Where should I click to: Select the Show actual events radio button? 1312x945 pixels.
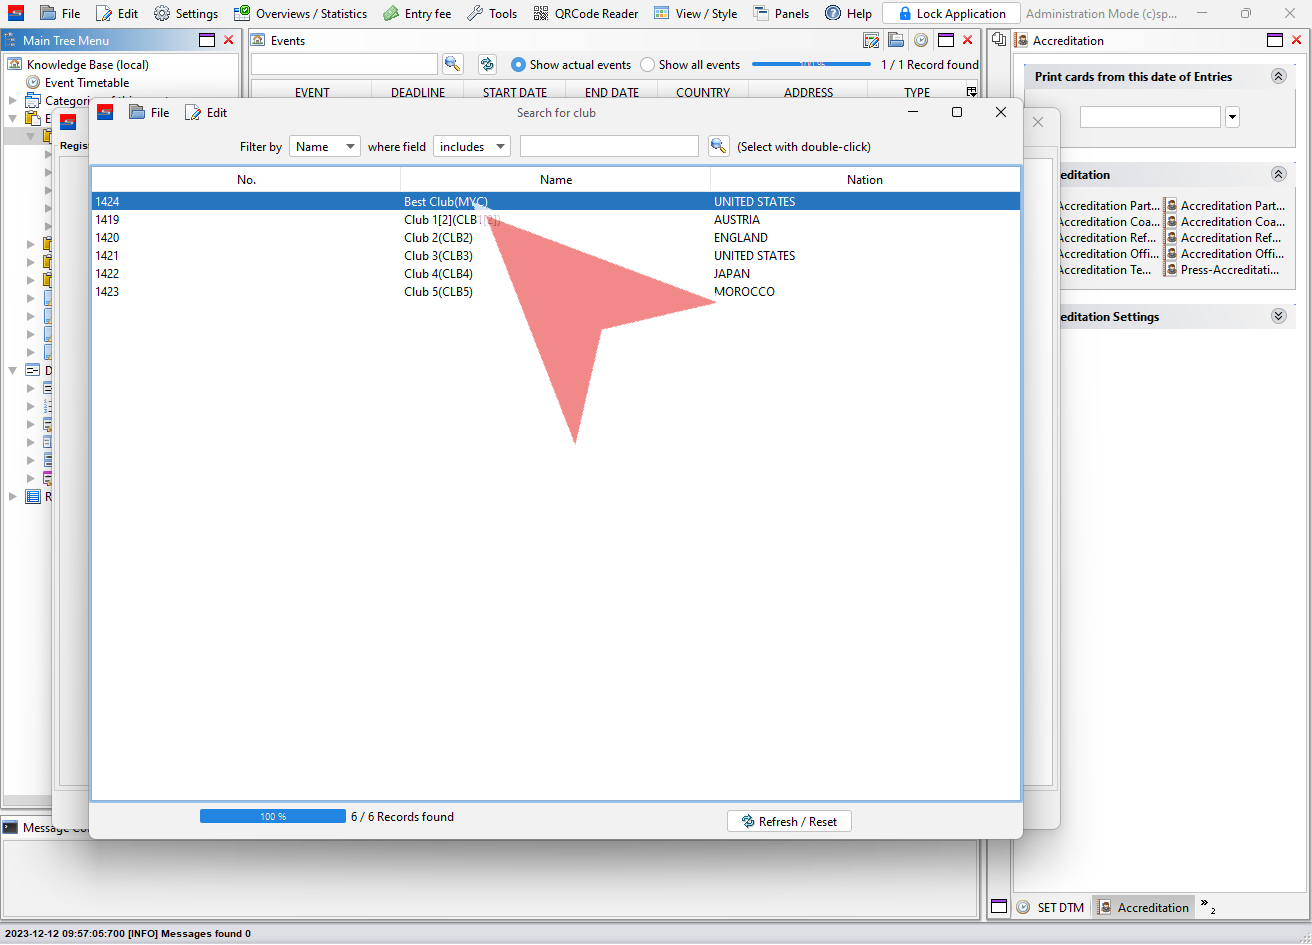point(518,65)
